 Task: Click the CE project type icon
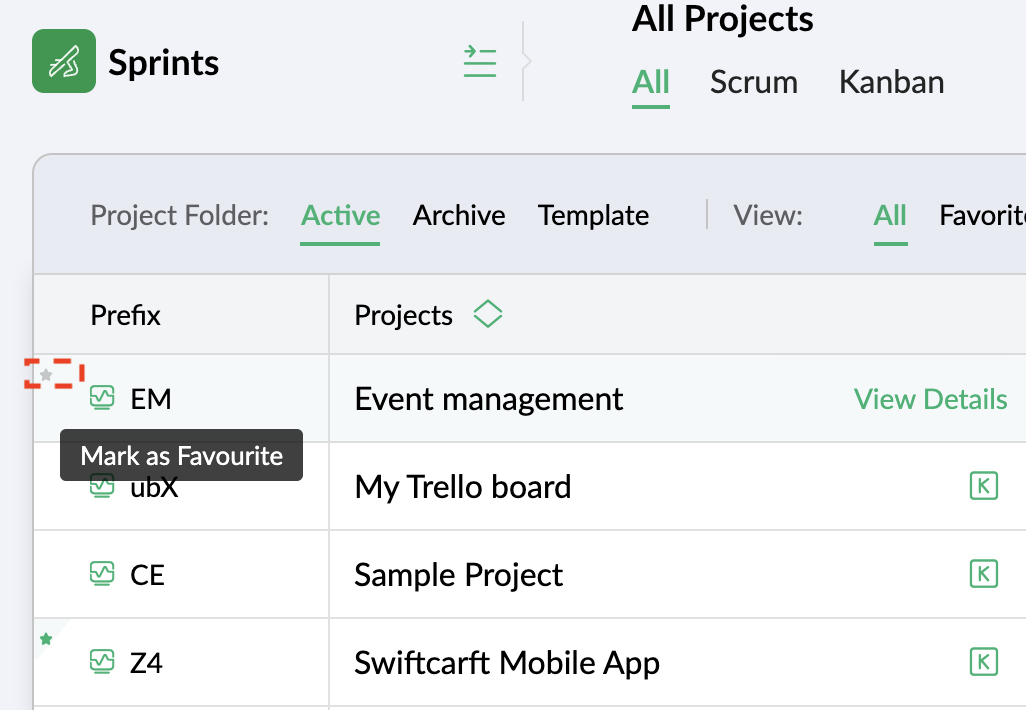[x=101, y=574]
